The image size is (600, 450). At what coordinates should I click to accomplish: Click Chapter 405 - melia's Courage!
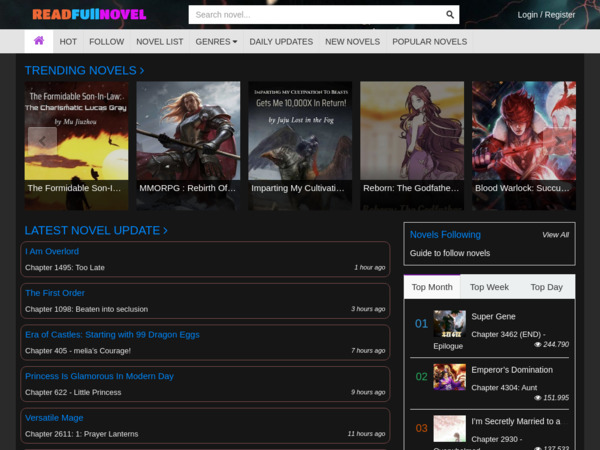78,351
